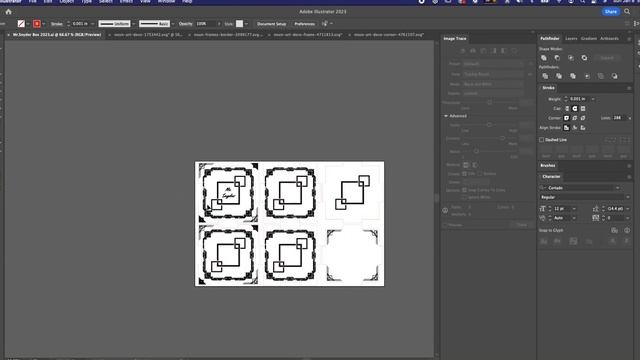Align stroke to inside

[575, 128]
